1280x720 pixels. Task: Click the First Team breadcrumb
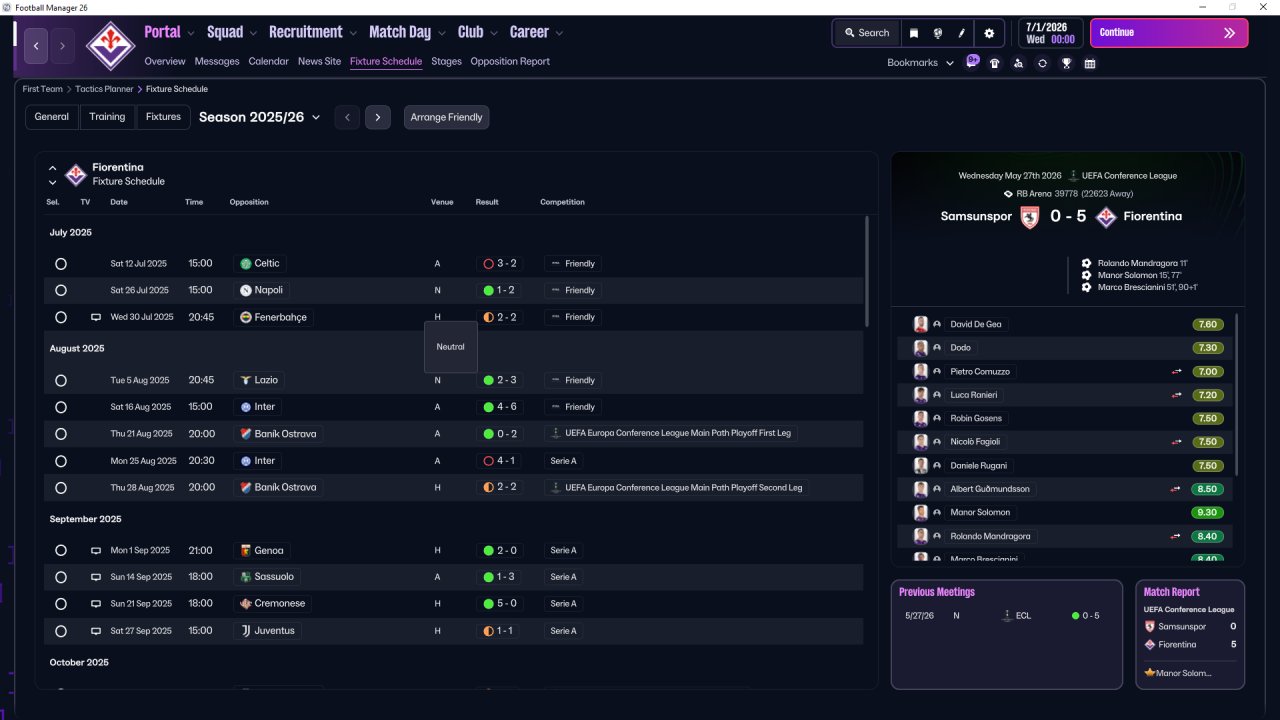(43, 89)
